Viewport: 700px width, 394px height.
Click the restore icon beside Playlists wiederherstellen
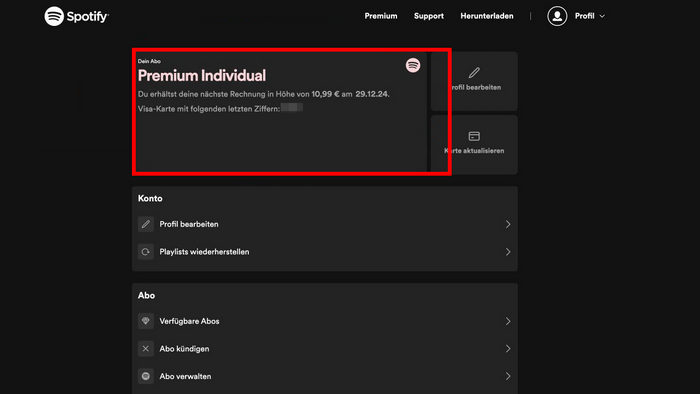pyautogui.click(x=146, y=252)
